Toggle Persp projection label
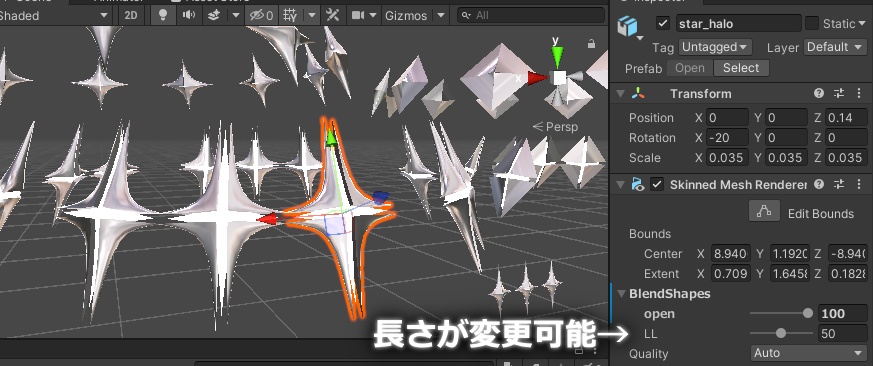 tap(555, 126)
